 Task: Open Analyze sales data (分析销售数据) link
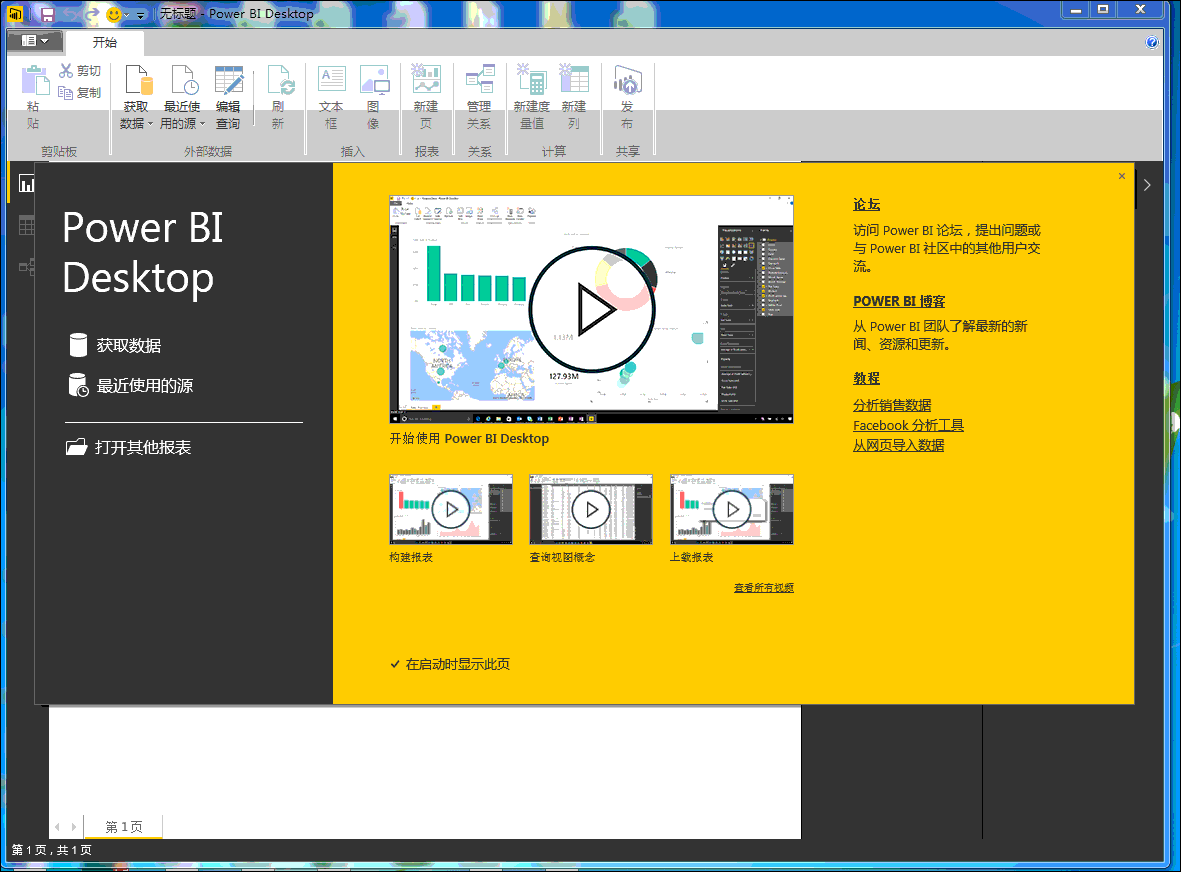tap(892, 405)
